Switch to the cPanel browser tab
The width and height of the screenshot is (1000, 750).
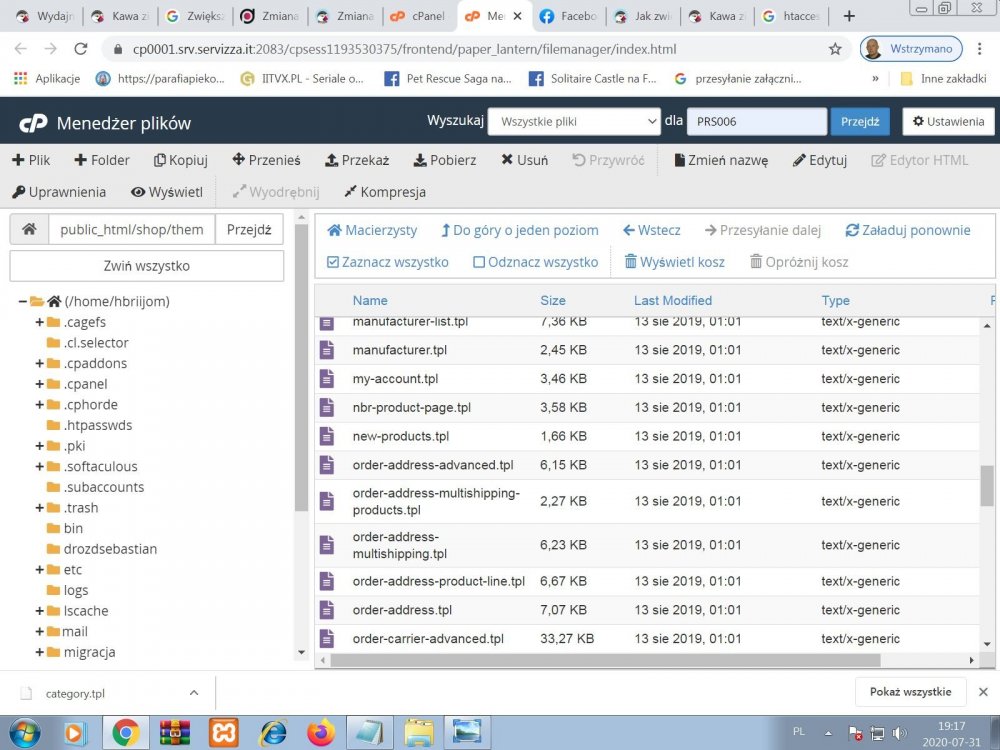point(420,16)
